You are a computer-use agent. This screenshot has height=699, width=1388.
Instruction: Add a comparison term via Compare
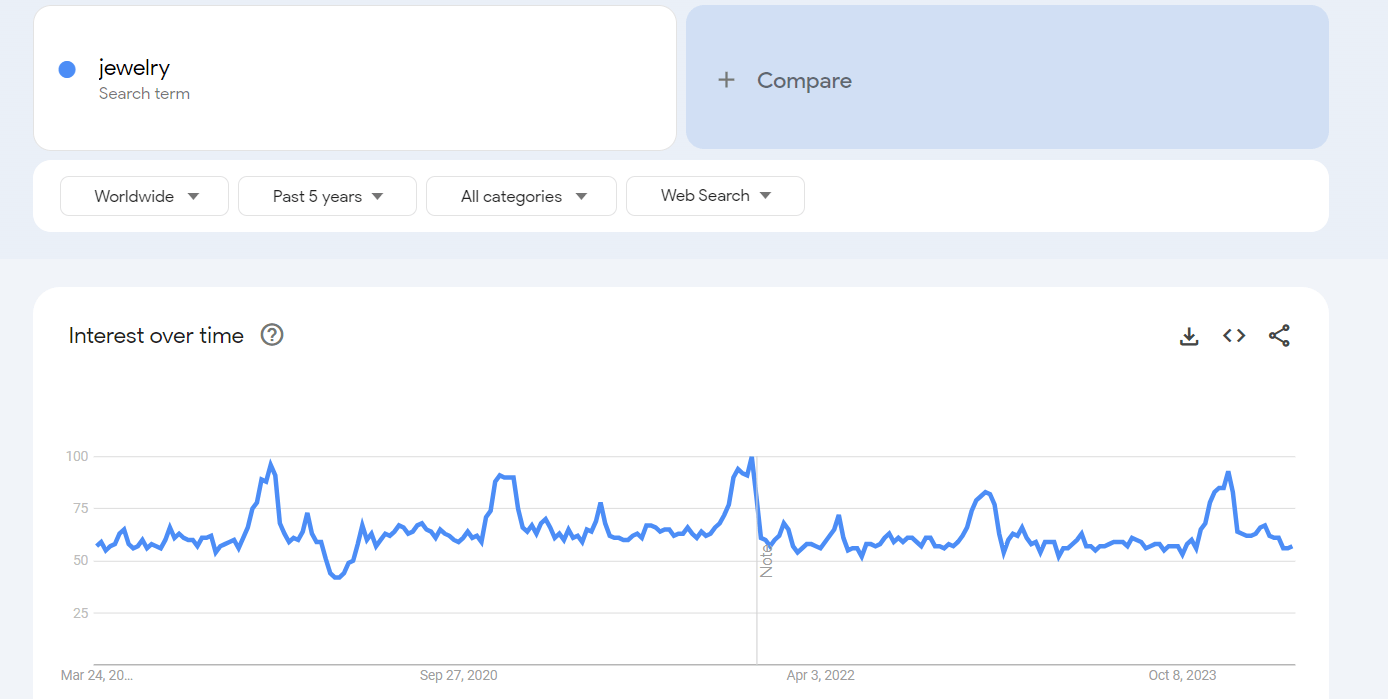1007,77
